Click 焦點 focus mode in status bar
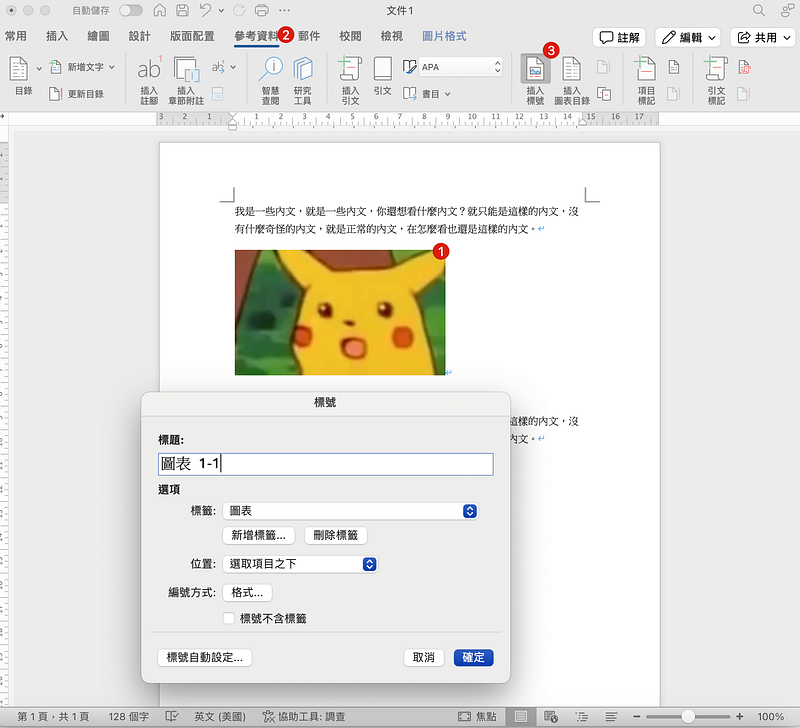Screen dimensions: 800x728 click(x=477, y=716)
